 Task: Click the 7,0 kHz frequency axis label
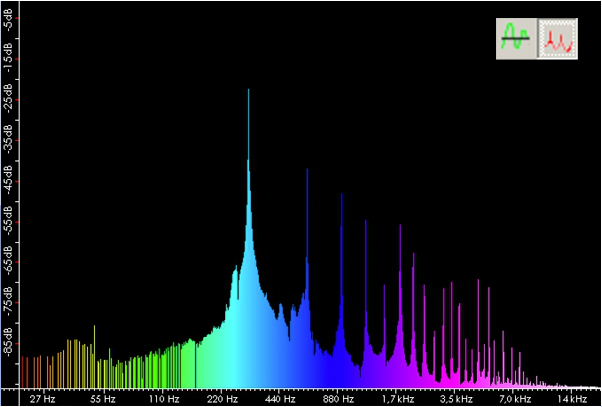click(515, 399)
